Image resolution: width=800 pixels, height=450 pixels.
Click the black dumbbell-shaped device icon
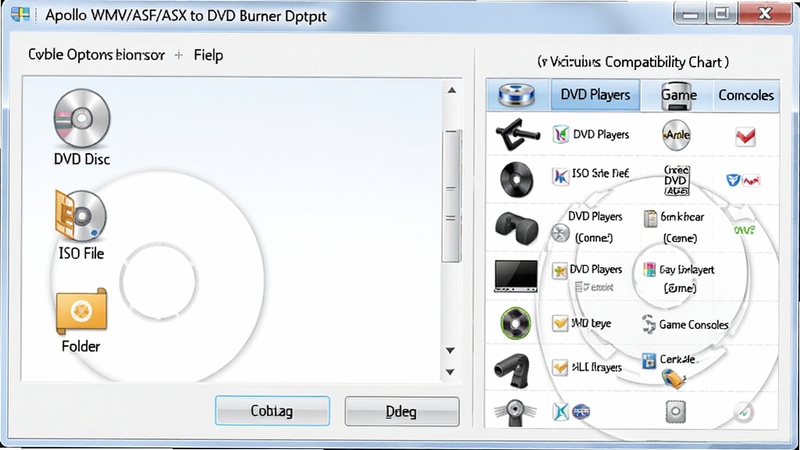pyautogui.click(x=516, y=228)
